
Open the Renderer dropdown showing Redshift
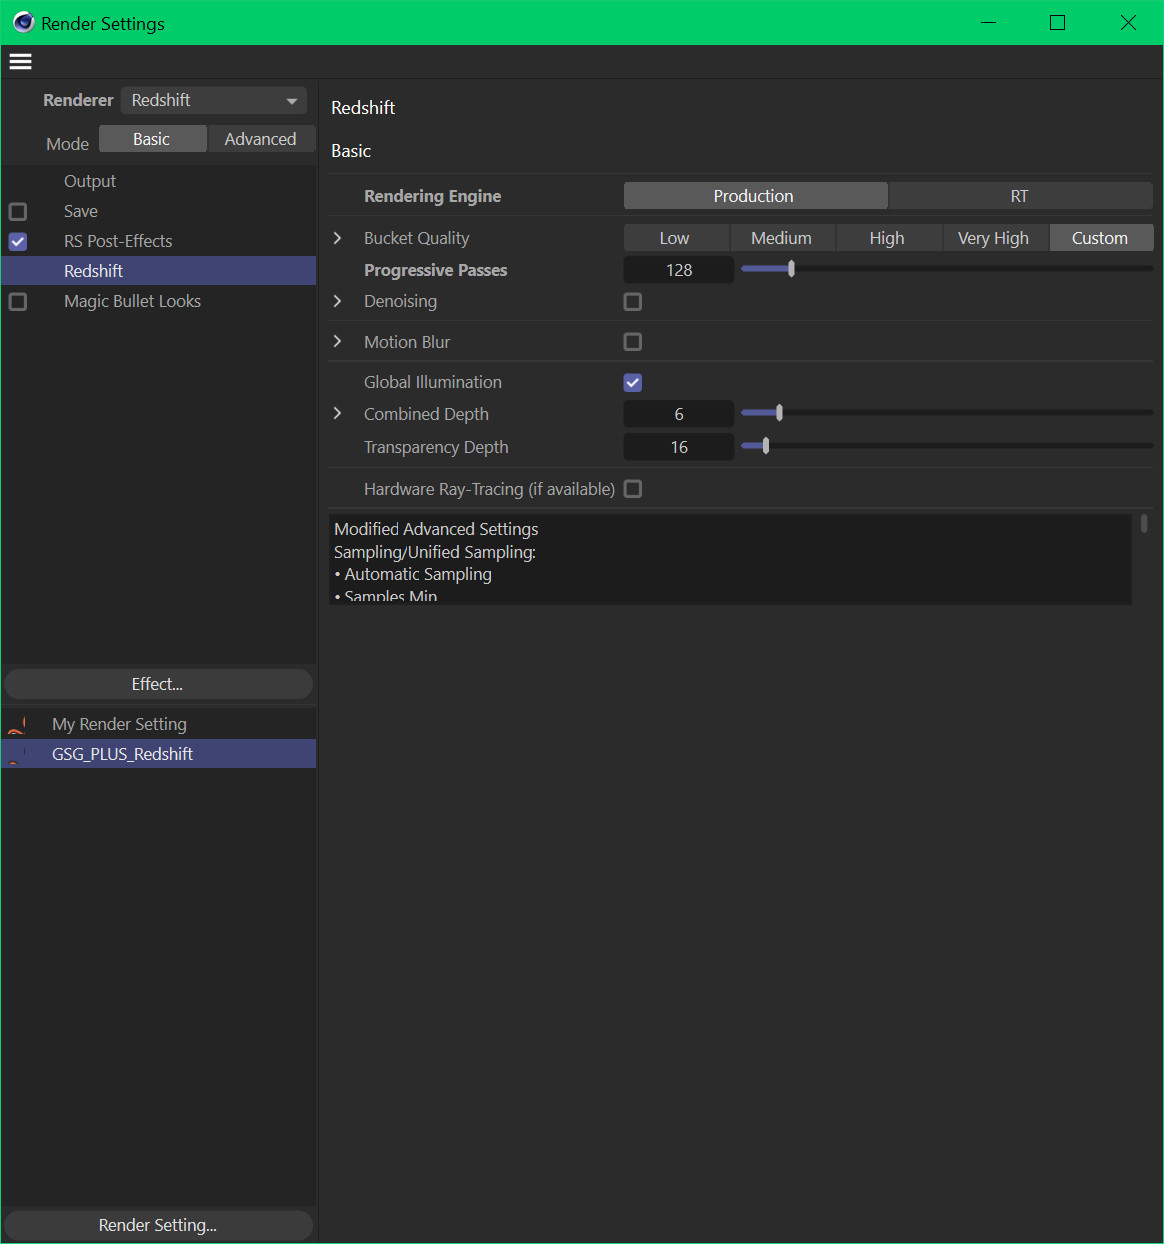point(214,100)
